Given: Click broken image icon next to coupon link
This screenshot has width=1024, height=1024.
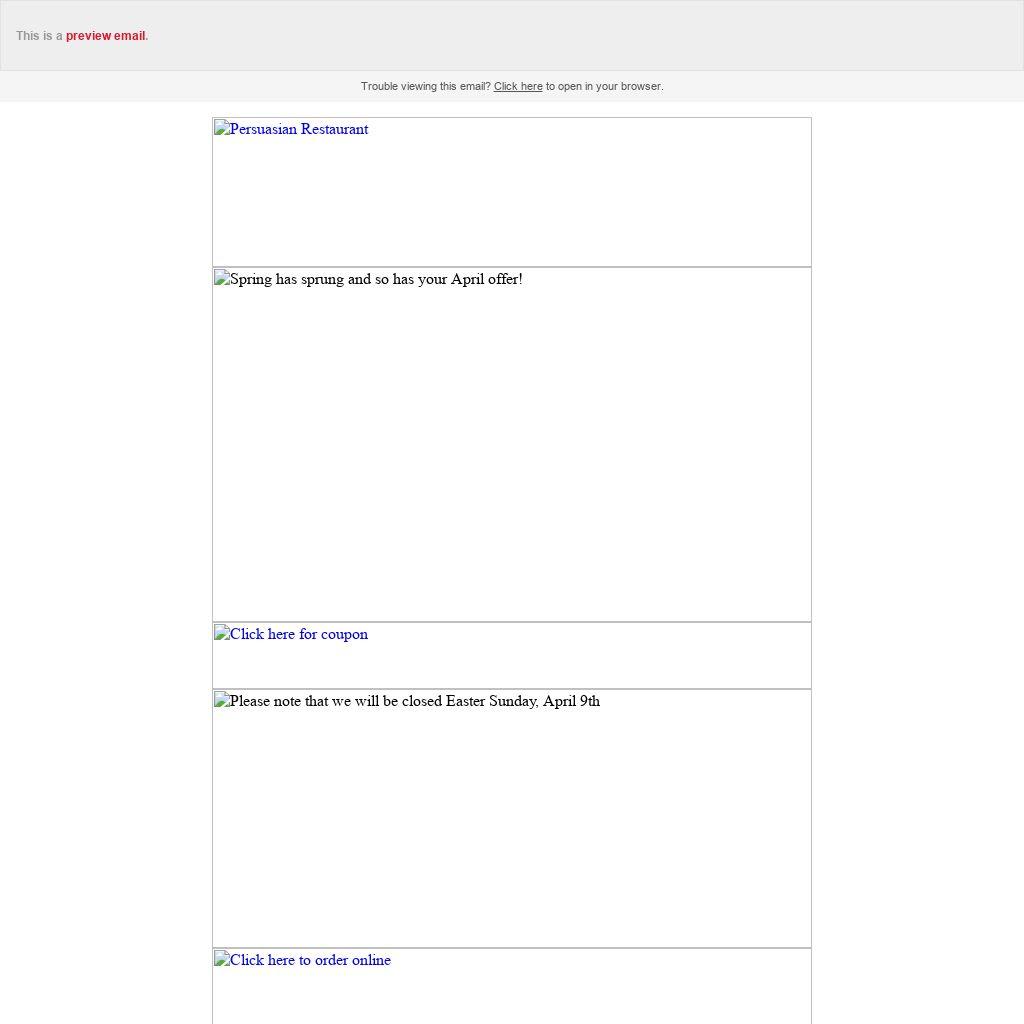Looking at the screenshot, I should pos(221,634).
